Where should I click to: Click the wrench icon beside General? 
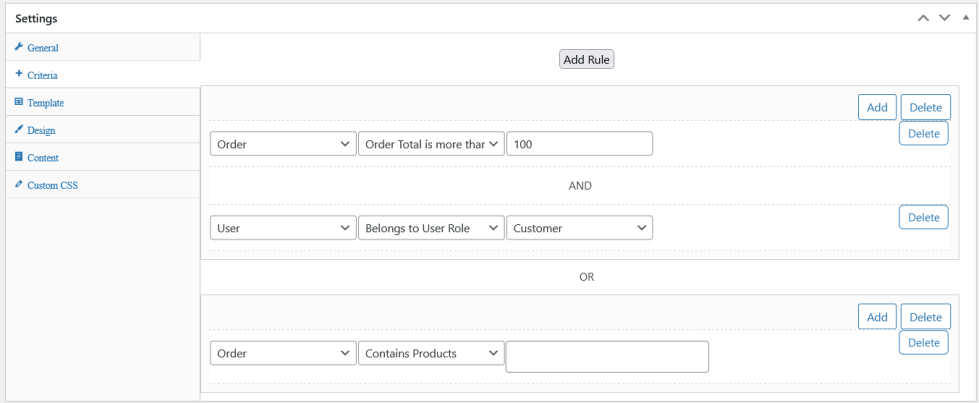tap(19, 47)
